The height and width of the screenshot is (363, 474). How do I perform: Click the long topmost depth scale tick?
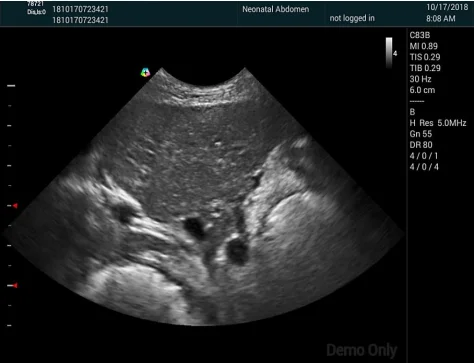coord(11,86)
